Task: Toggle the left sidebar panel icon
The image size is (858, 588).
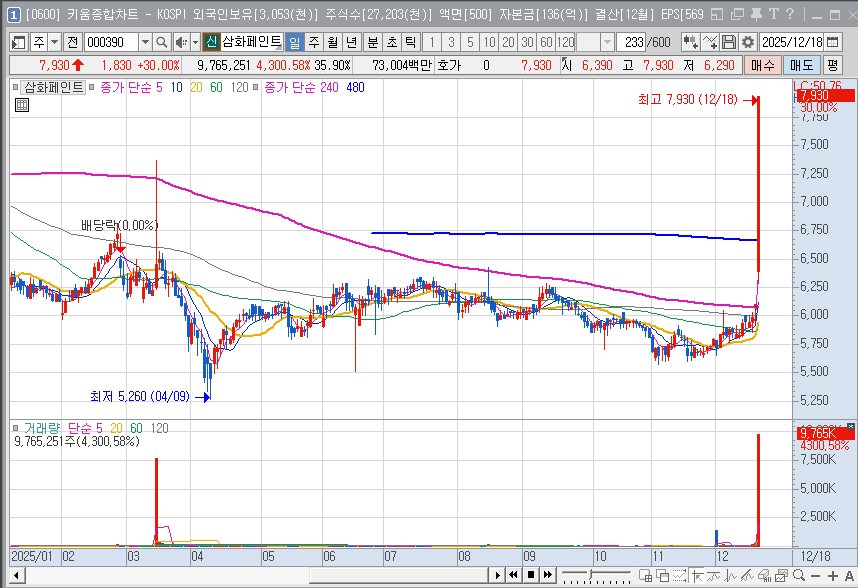Action: [19, 42]
